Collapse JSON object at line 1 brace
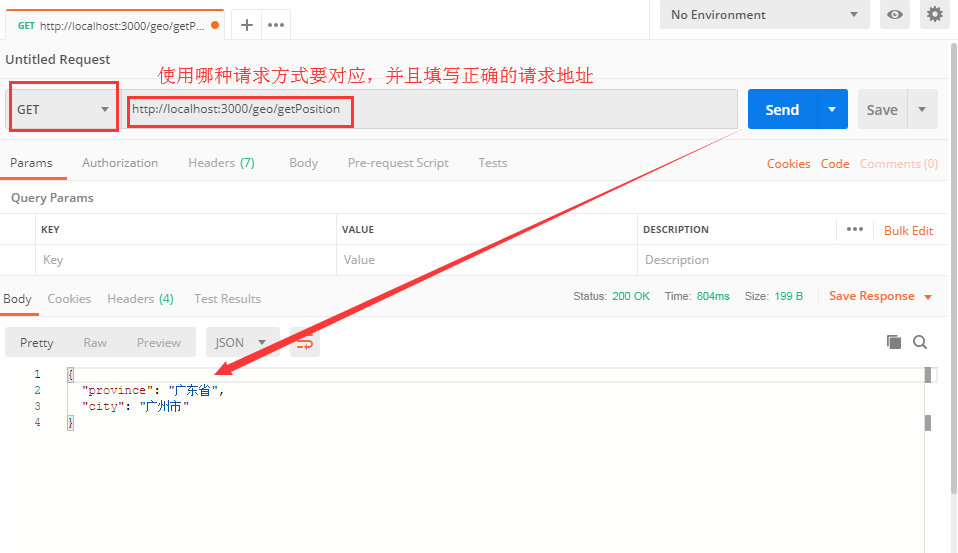Screen dimensions: 958x553 [71, 374]
